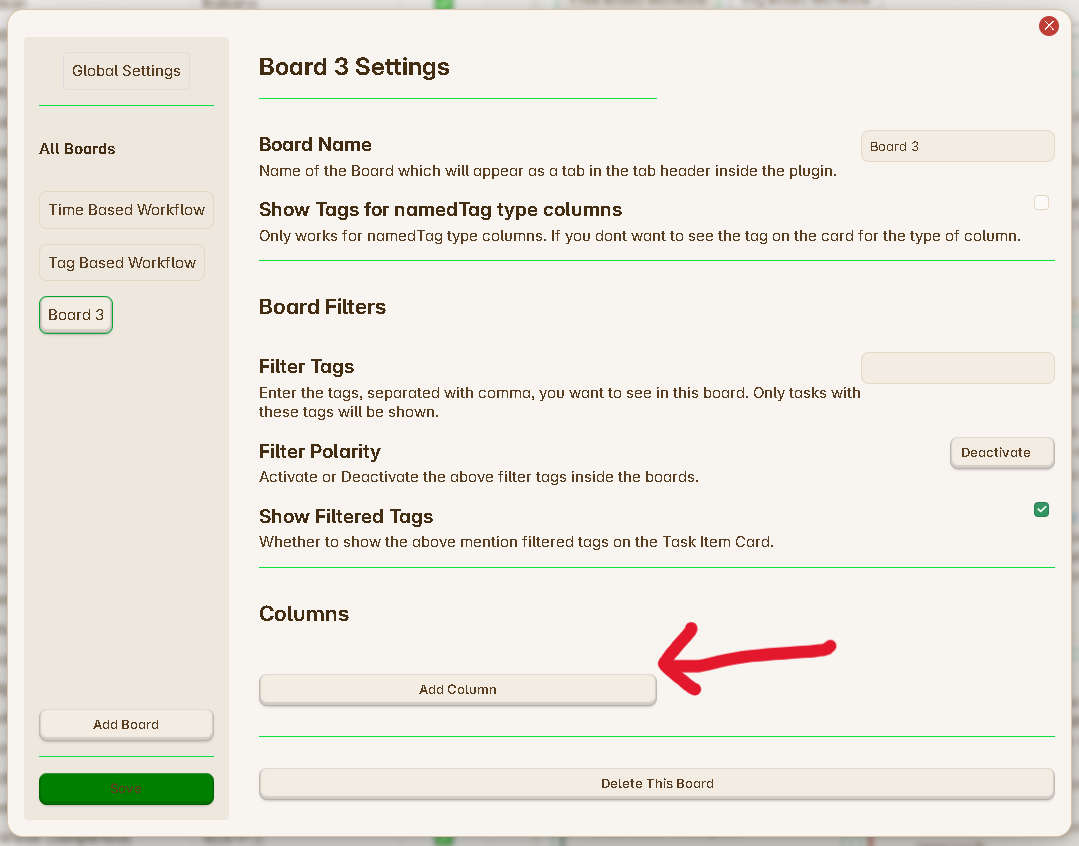This screenshot has width=1079, height=846.
Task: Open the board named Board 3
Action: 75,314
